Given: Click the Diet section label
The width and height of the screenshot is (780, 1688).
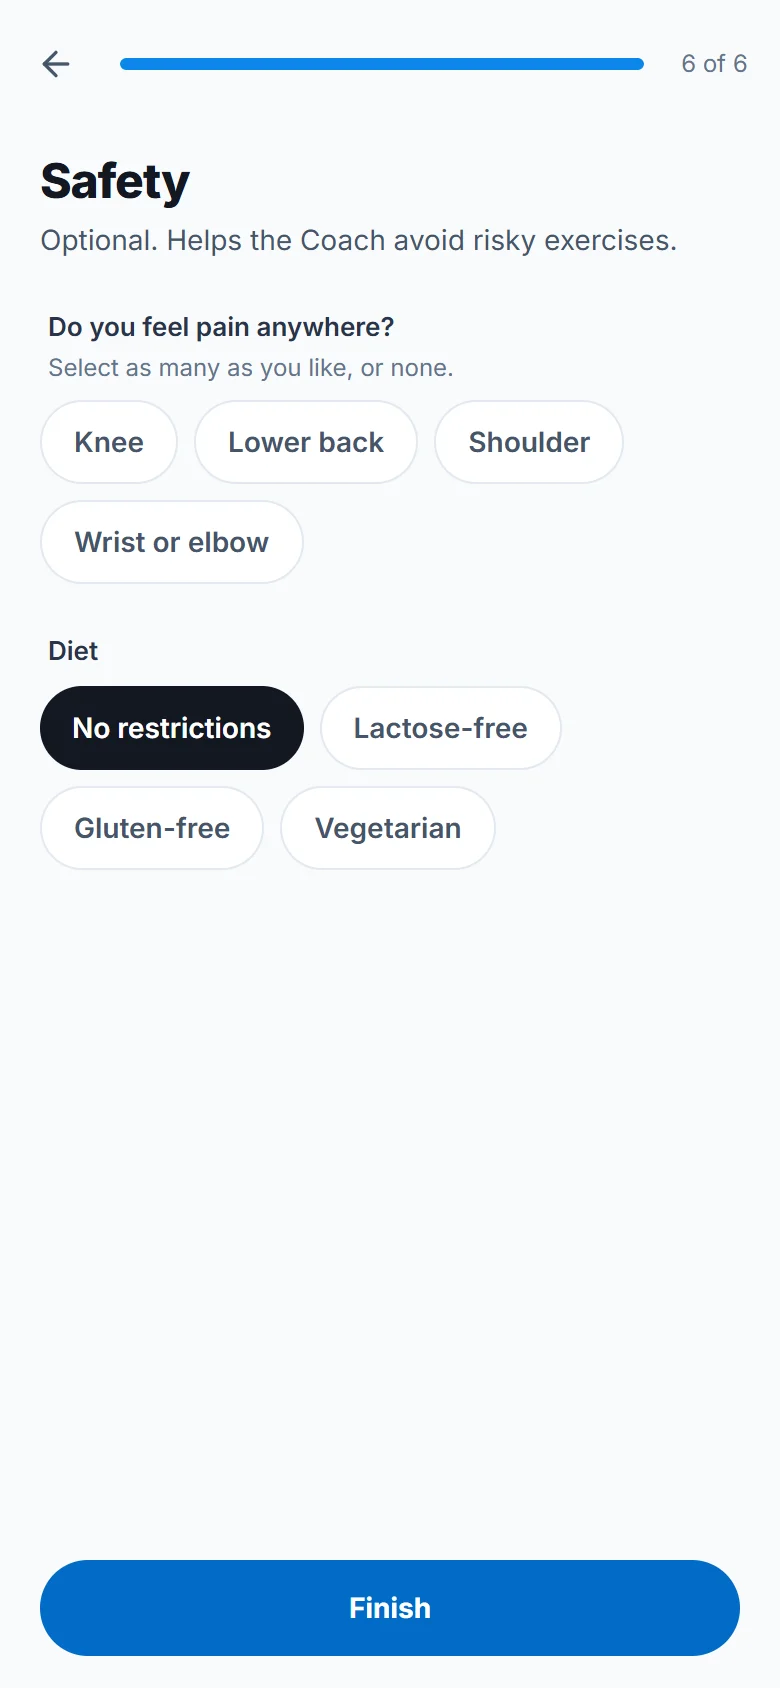Looking at the screenshot, I should pyautogui.click(x=73, y=651).
